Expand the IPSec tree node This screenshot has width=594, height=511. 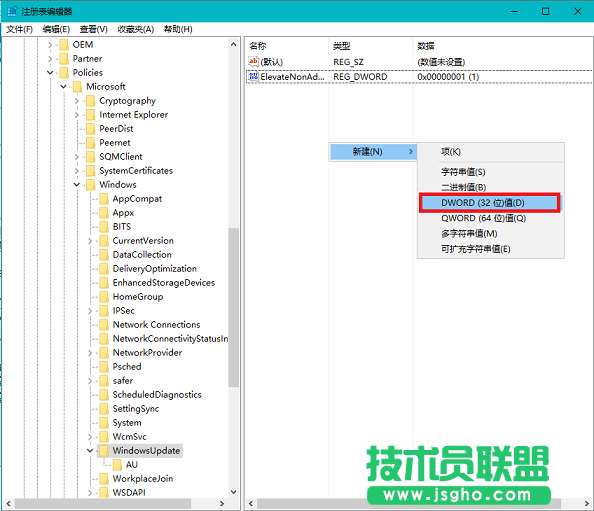(90, 311)
